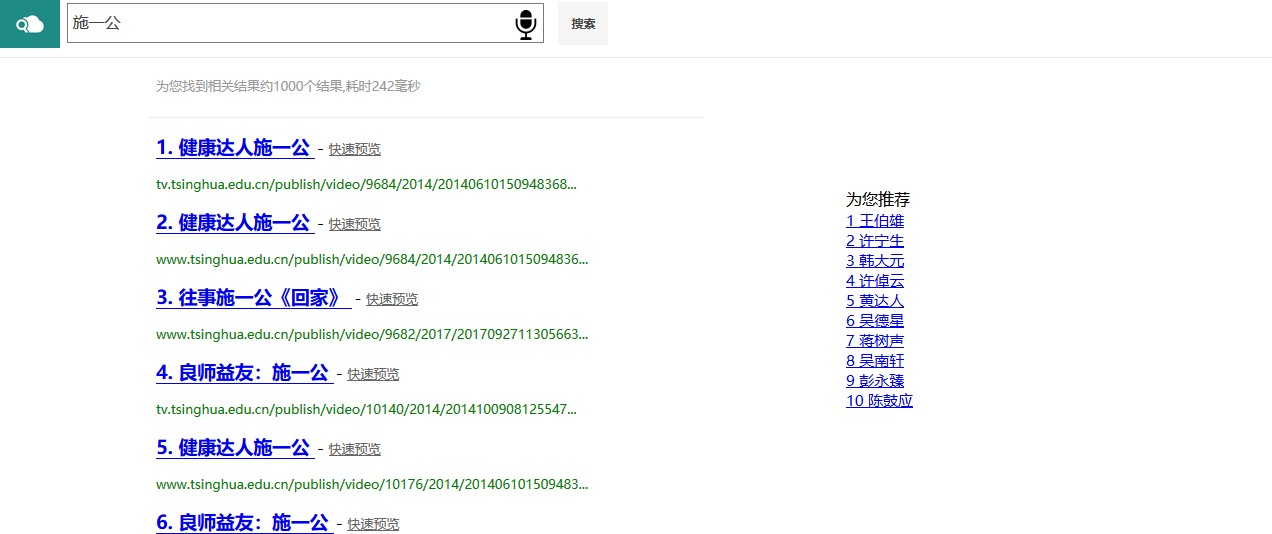Open 快速预览 for result 6

click(x=373, y=524)
